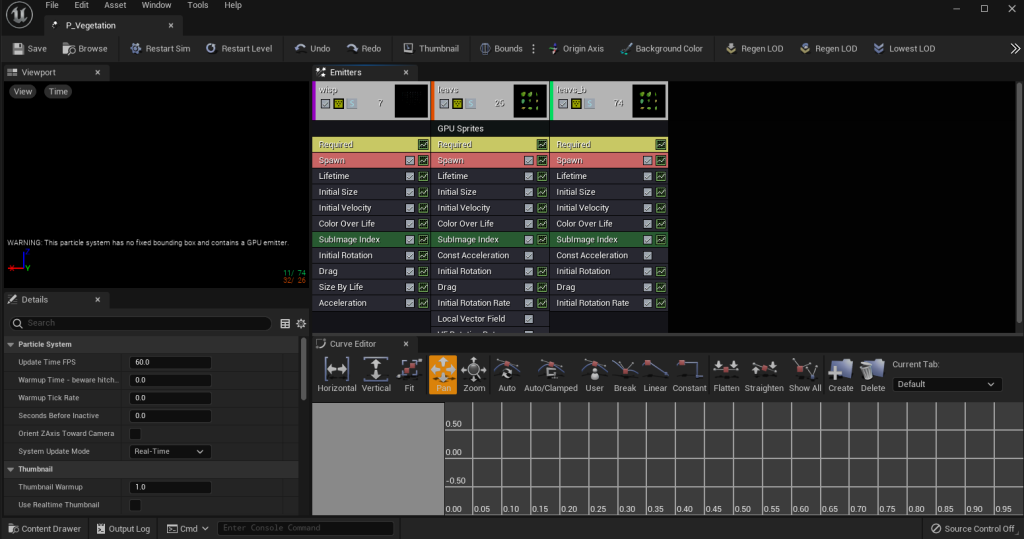
Task: Toggle the Local Vector Field module checkbox
Action: coord(529,319)
